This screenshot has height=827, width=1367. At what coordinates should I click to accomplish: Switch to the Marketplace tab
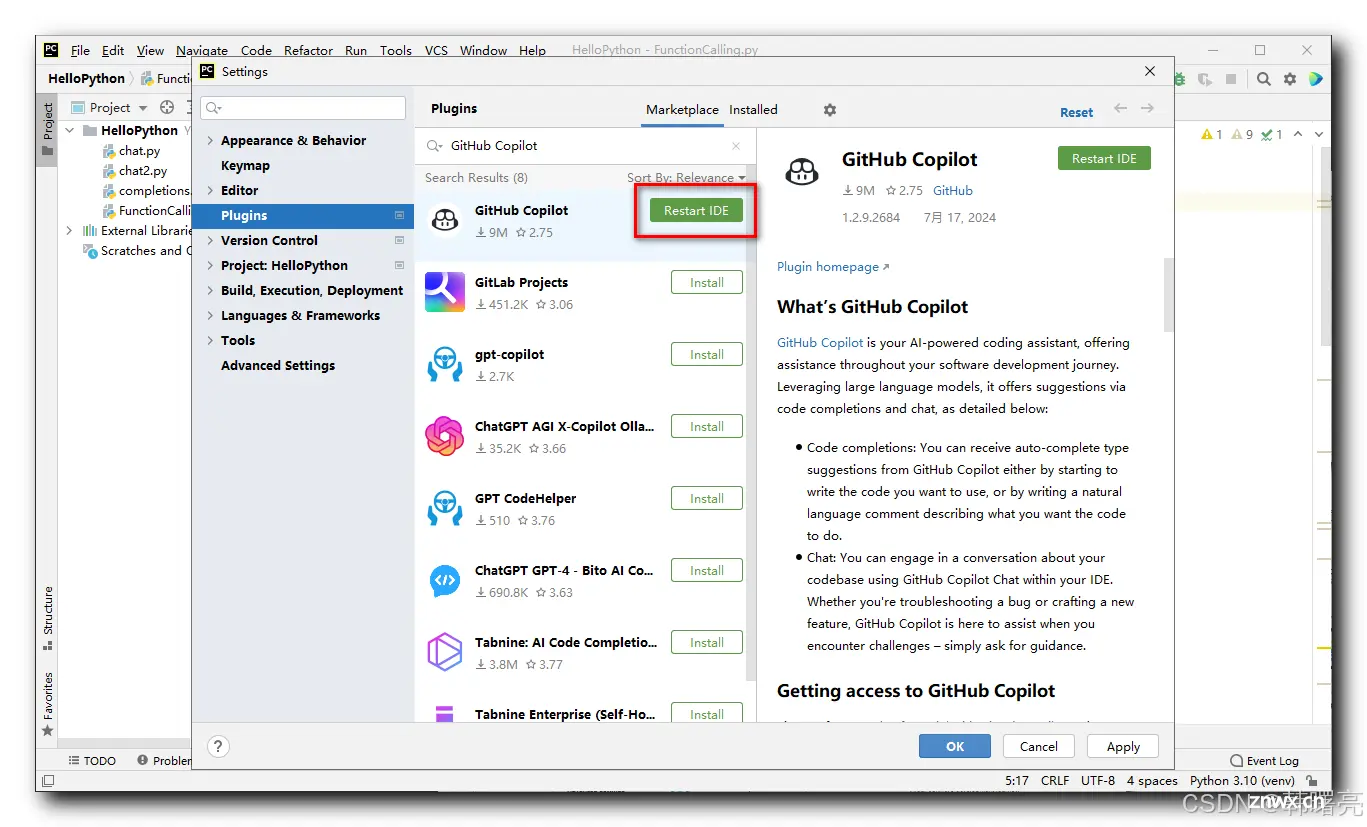[682, 110]
